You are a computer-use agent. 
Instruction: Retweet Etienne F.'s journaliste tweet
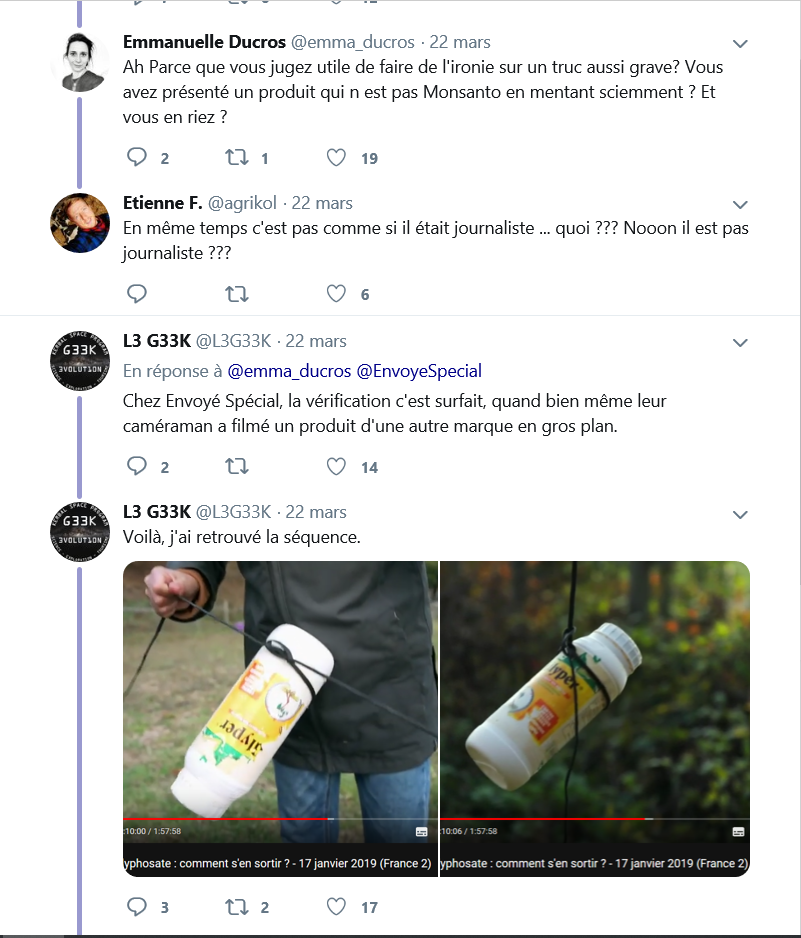pyautogui.click(x=237, y=294)
